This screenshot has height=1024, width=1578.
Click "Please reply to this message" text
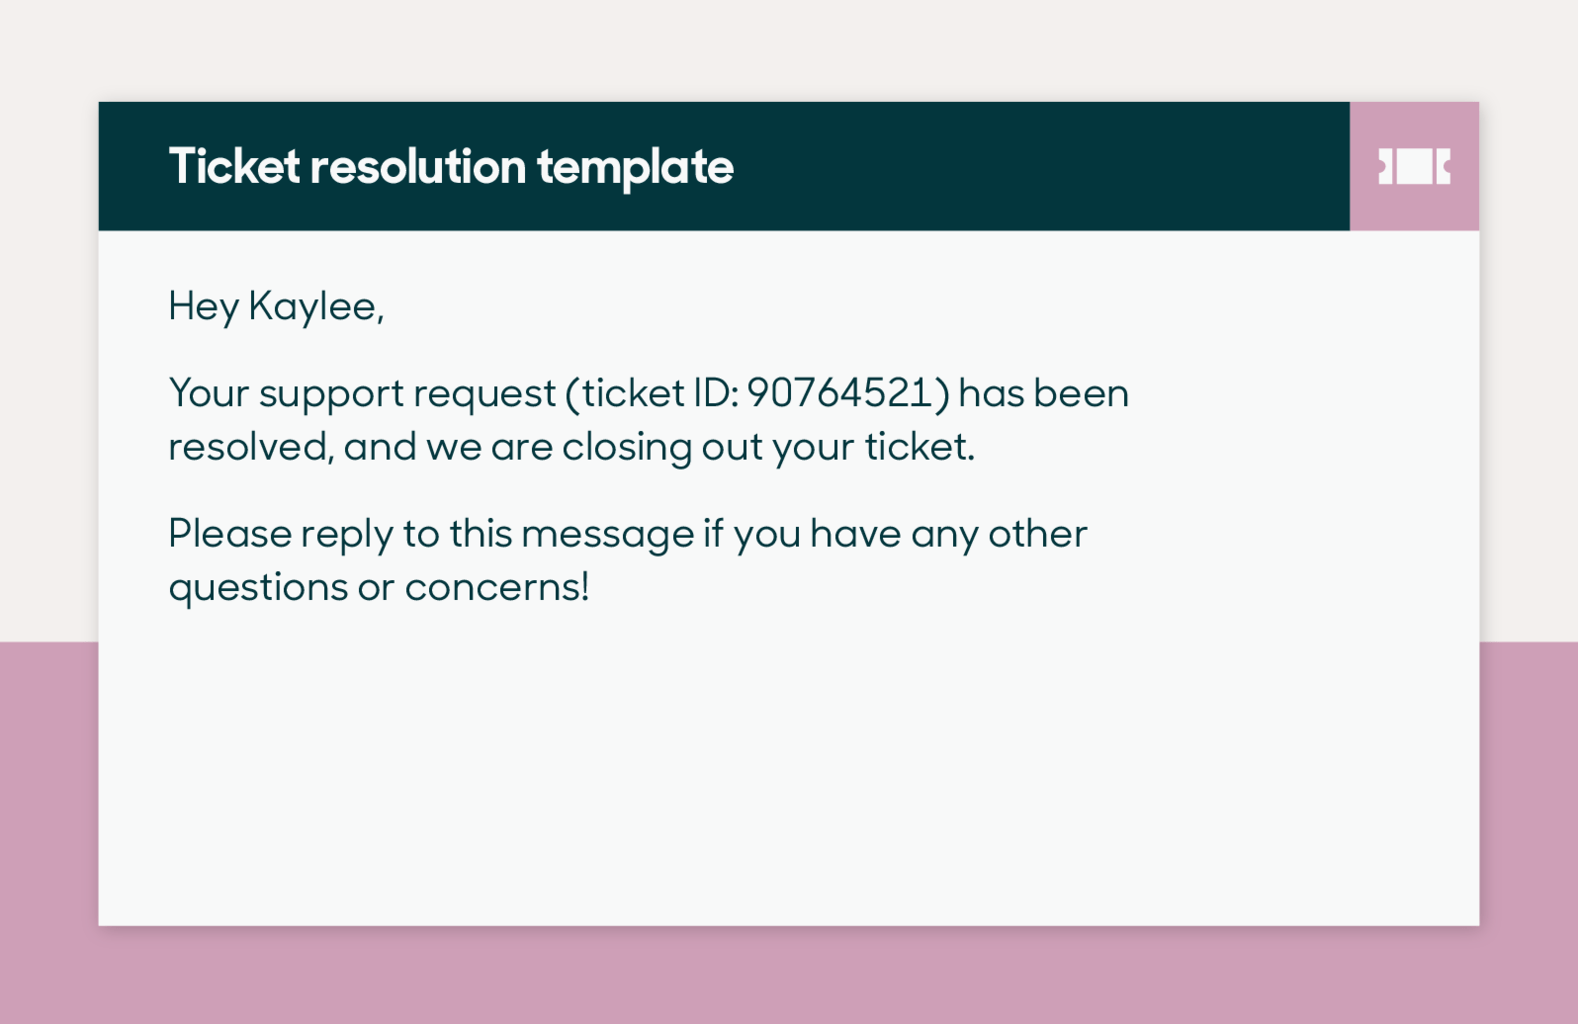pos(431,534)
